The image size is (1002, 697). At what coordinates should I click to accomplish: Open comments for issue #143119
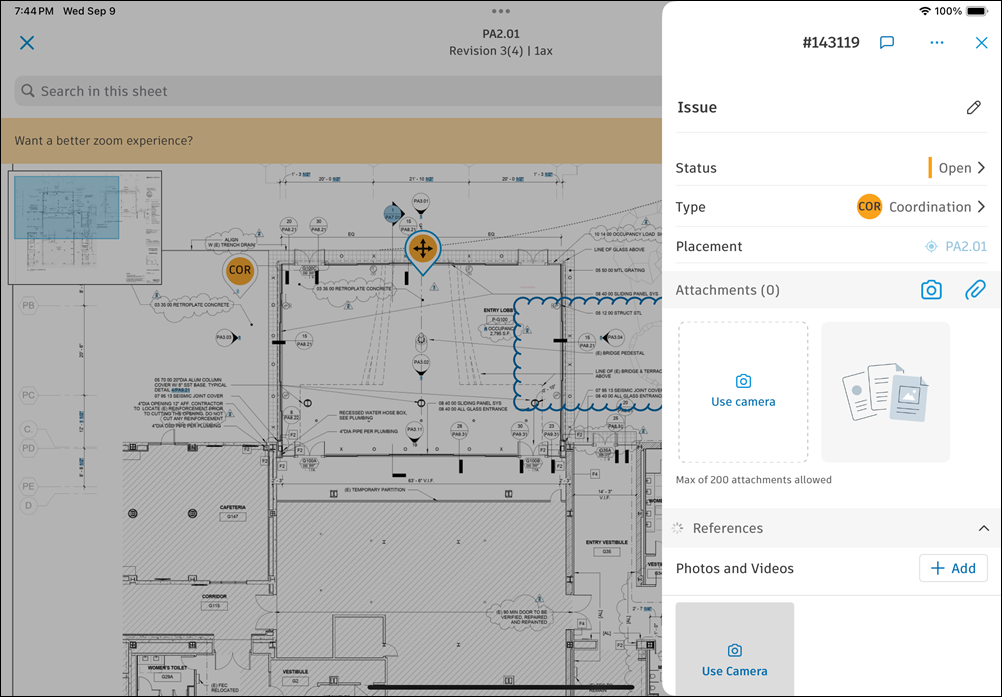tap(886, 43)
